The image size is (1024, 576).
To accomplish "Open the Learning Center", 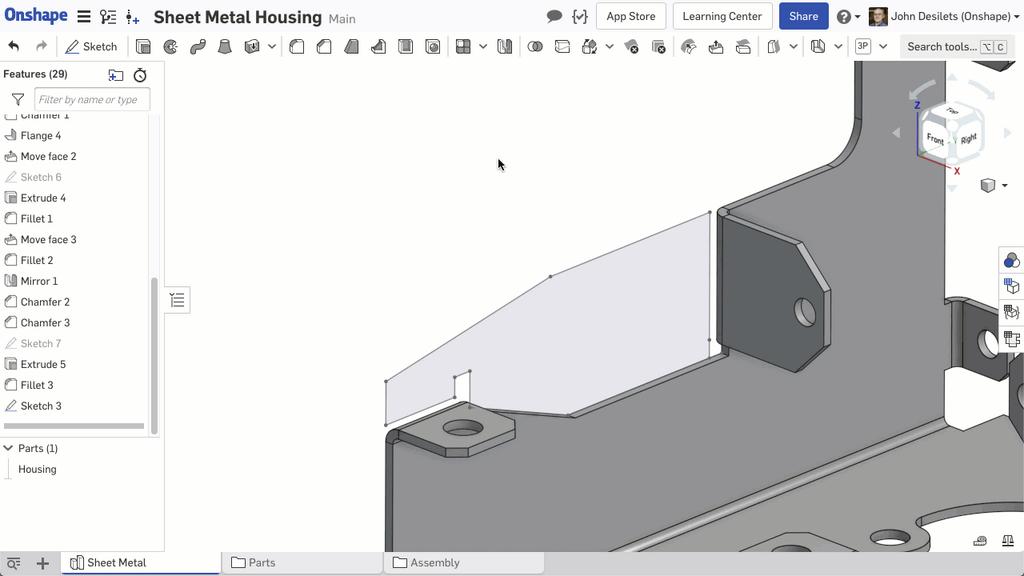I will tap(721, 16).
